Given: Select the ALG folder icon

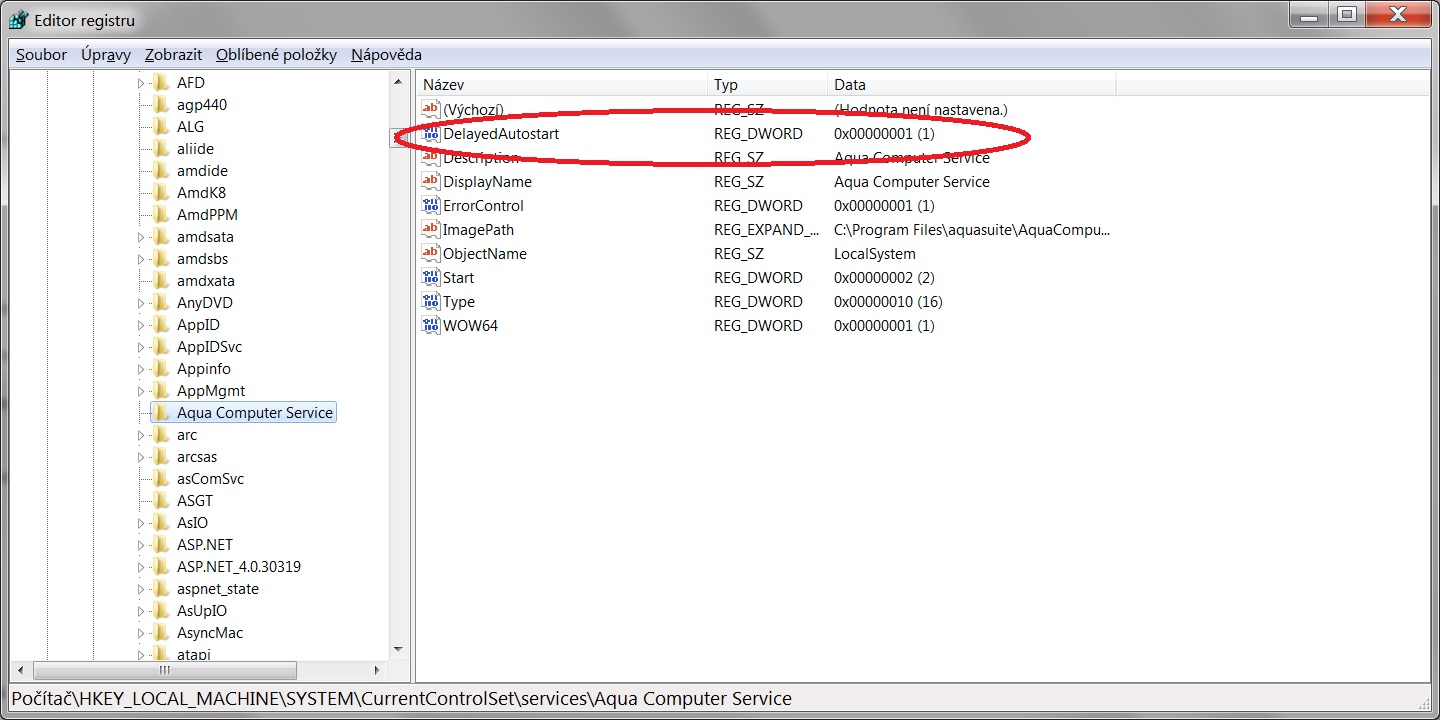Looking at the screenshot, I should pos(161,127).
